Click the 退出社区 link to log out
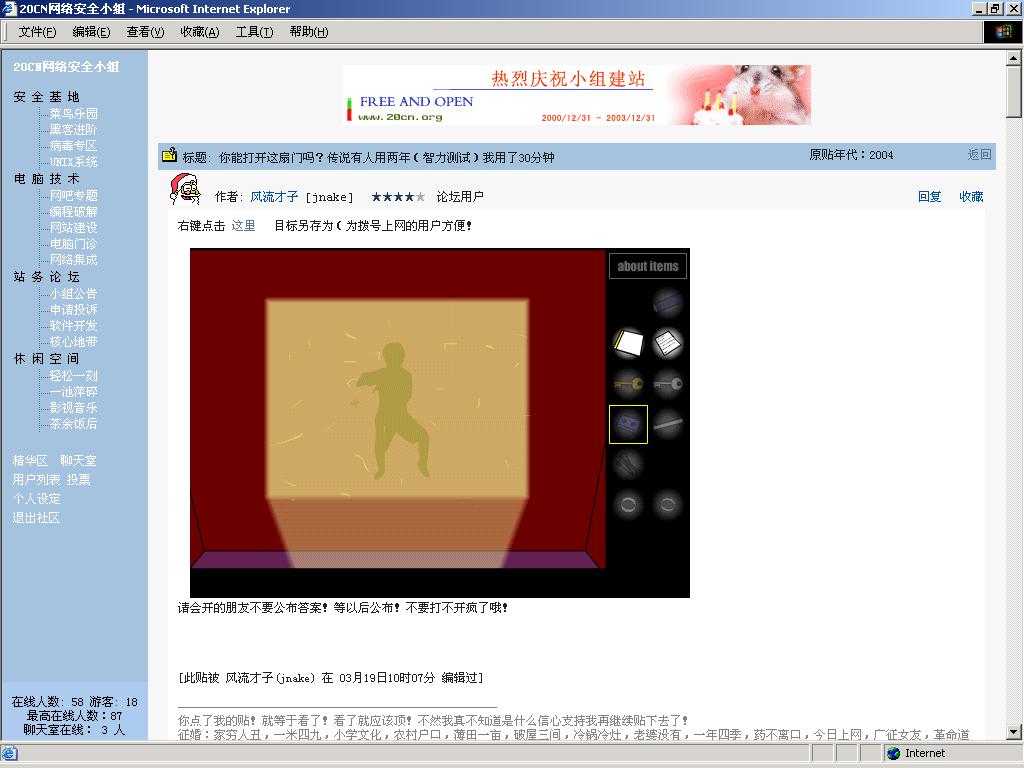Viewport: 1024px width, 768px height. click(37, 518)
